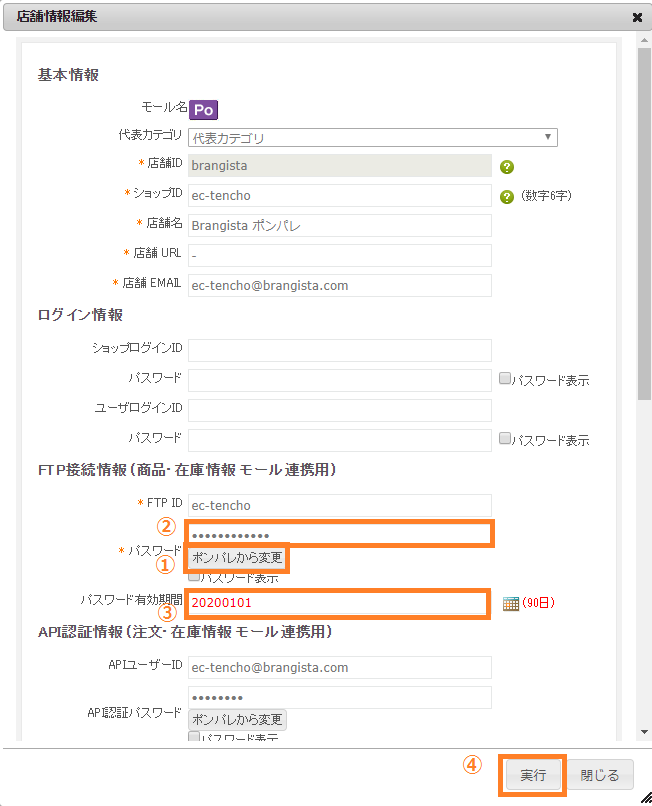Toggle パスワード表示 for shop login password
The image size is (652, 806).
504,379
